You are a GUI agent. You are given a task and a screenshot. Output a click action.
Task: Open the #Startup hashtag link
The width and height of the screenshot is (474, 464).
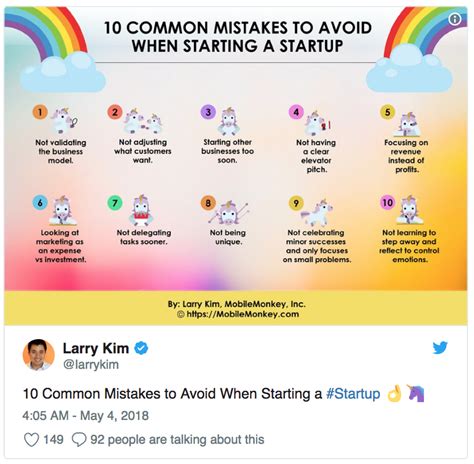pyautogui.click(x=353, y=394)
